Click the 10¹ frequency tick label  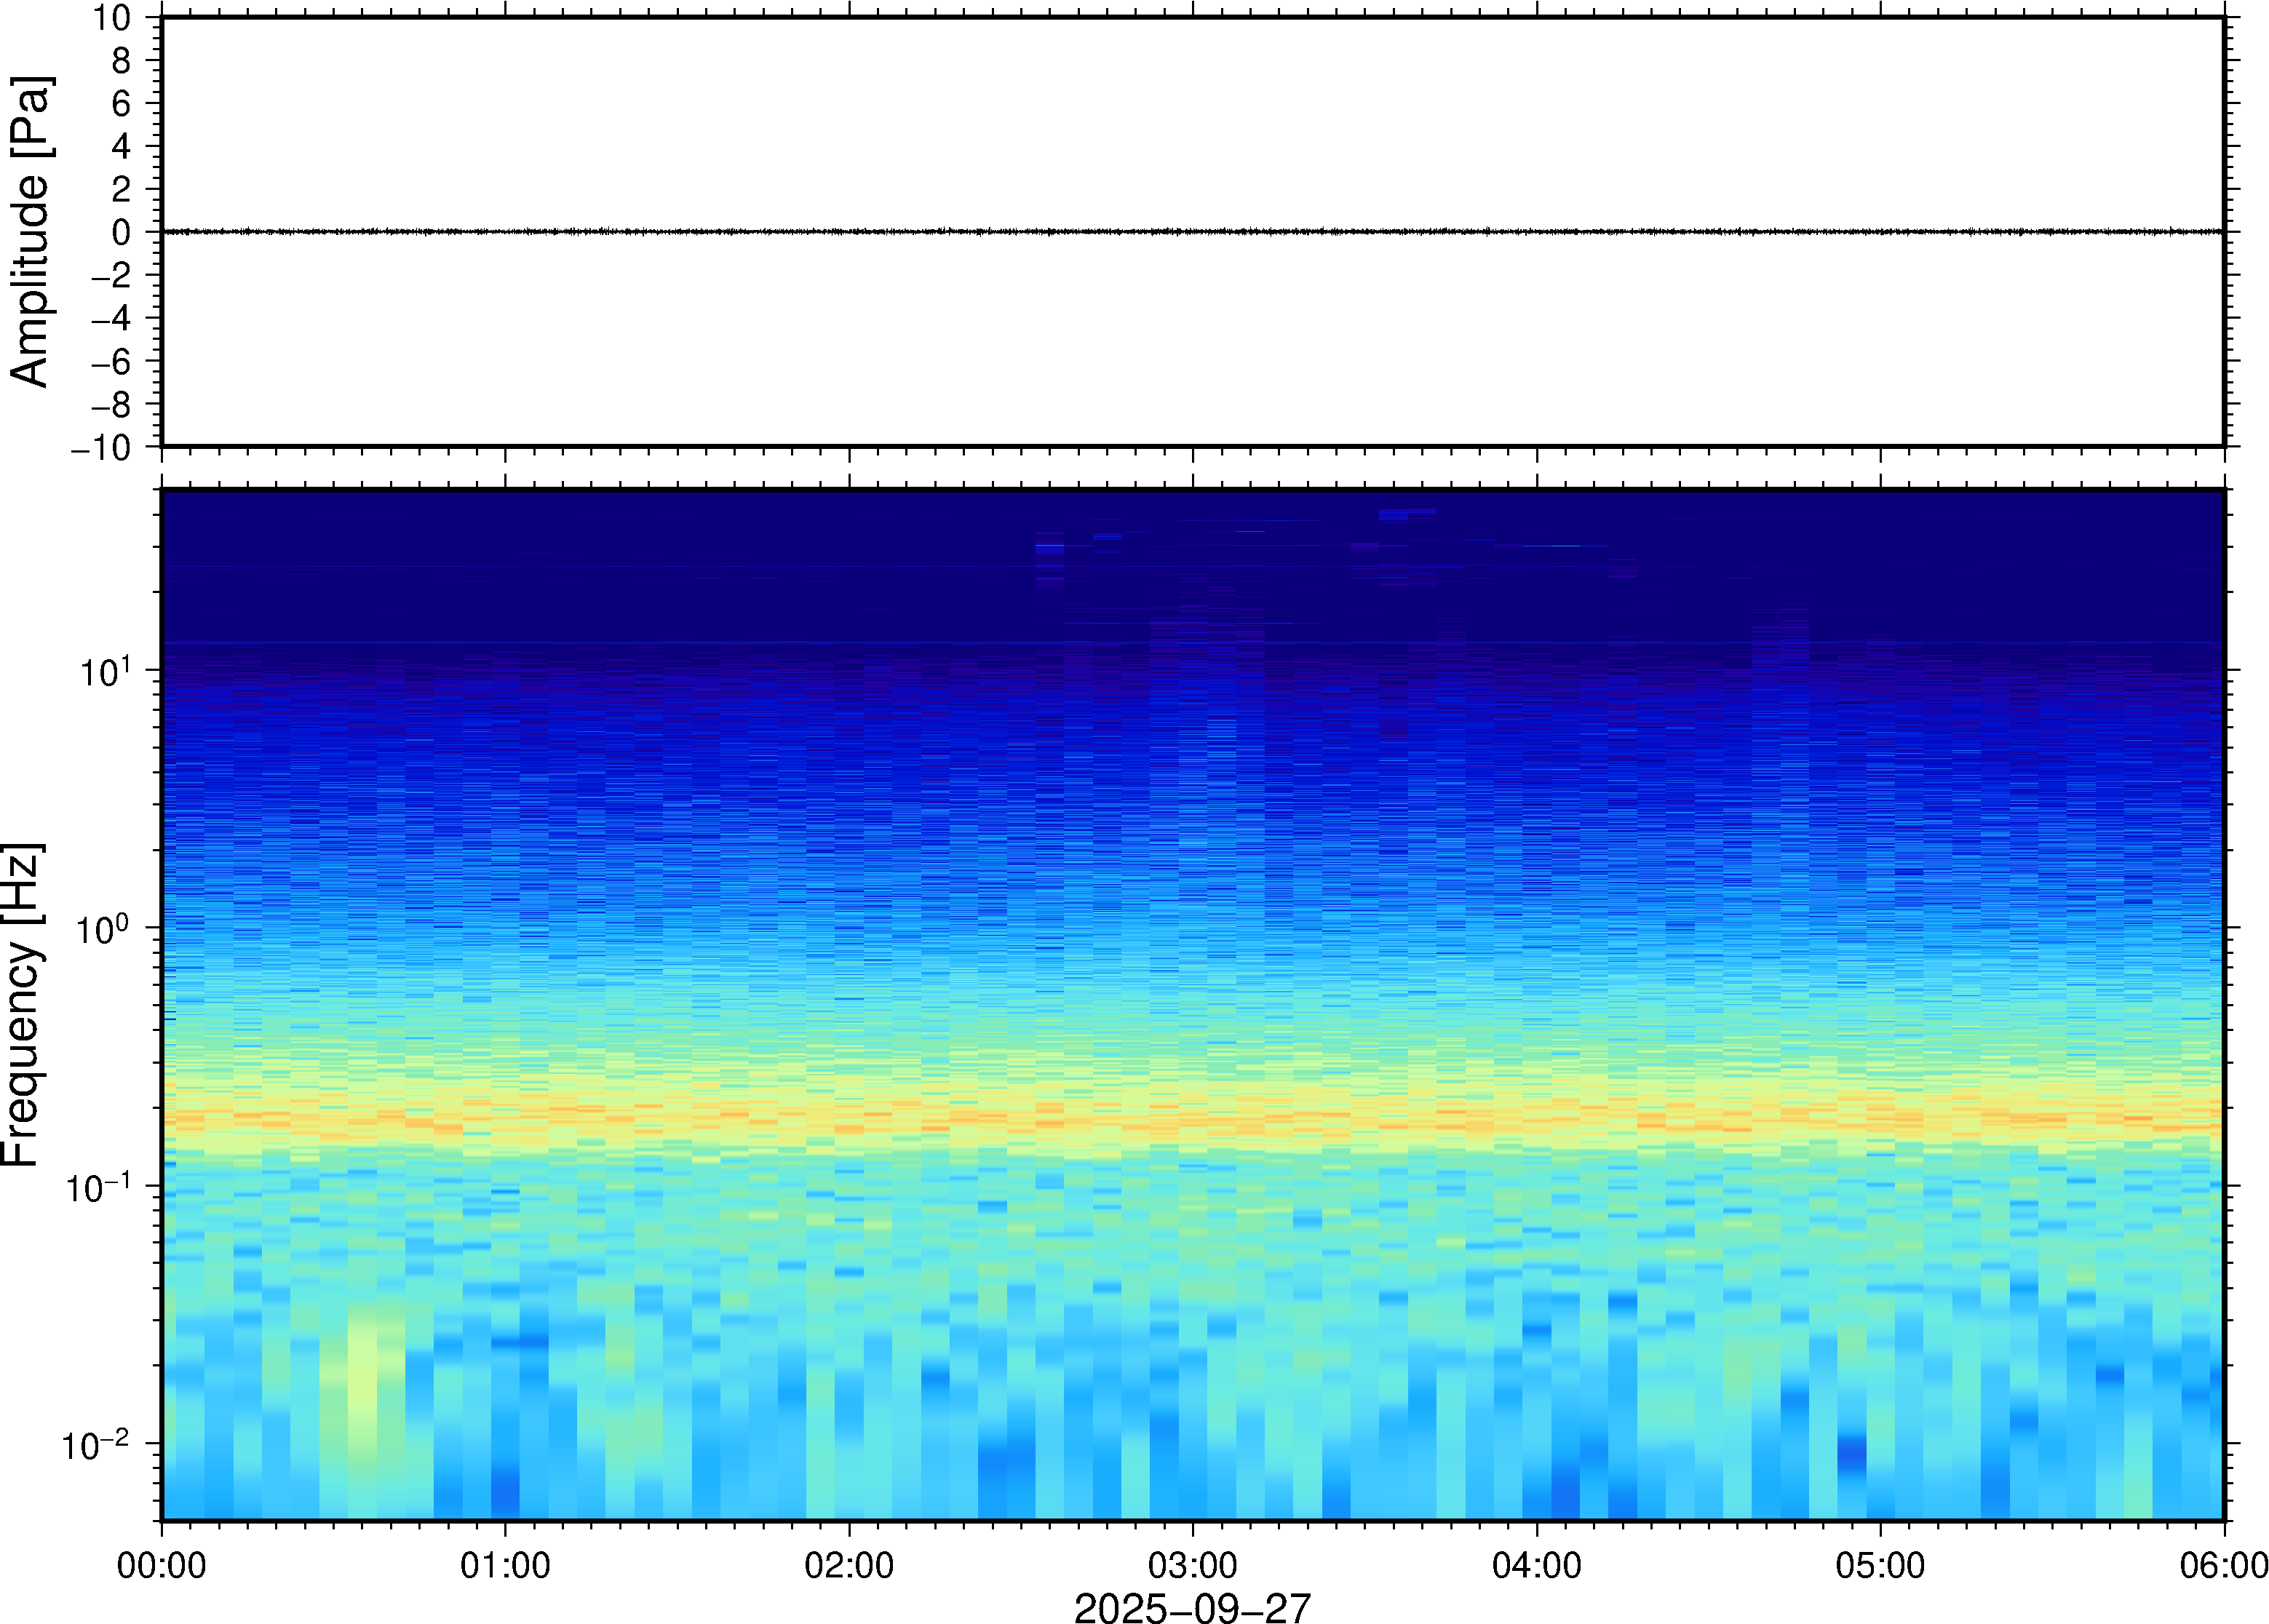pyautogui.click(x=105, y=672)
